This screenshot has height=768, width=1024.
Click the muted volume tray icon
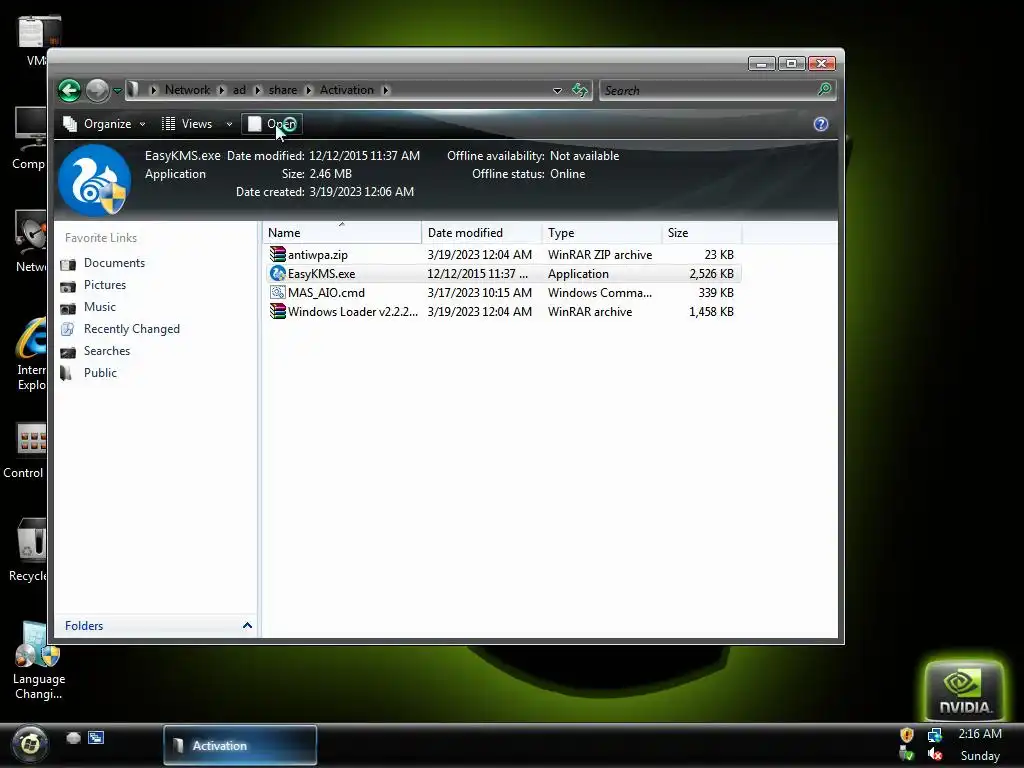[935, 755]
